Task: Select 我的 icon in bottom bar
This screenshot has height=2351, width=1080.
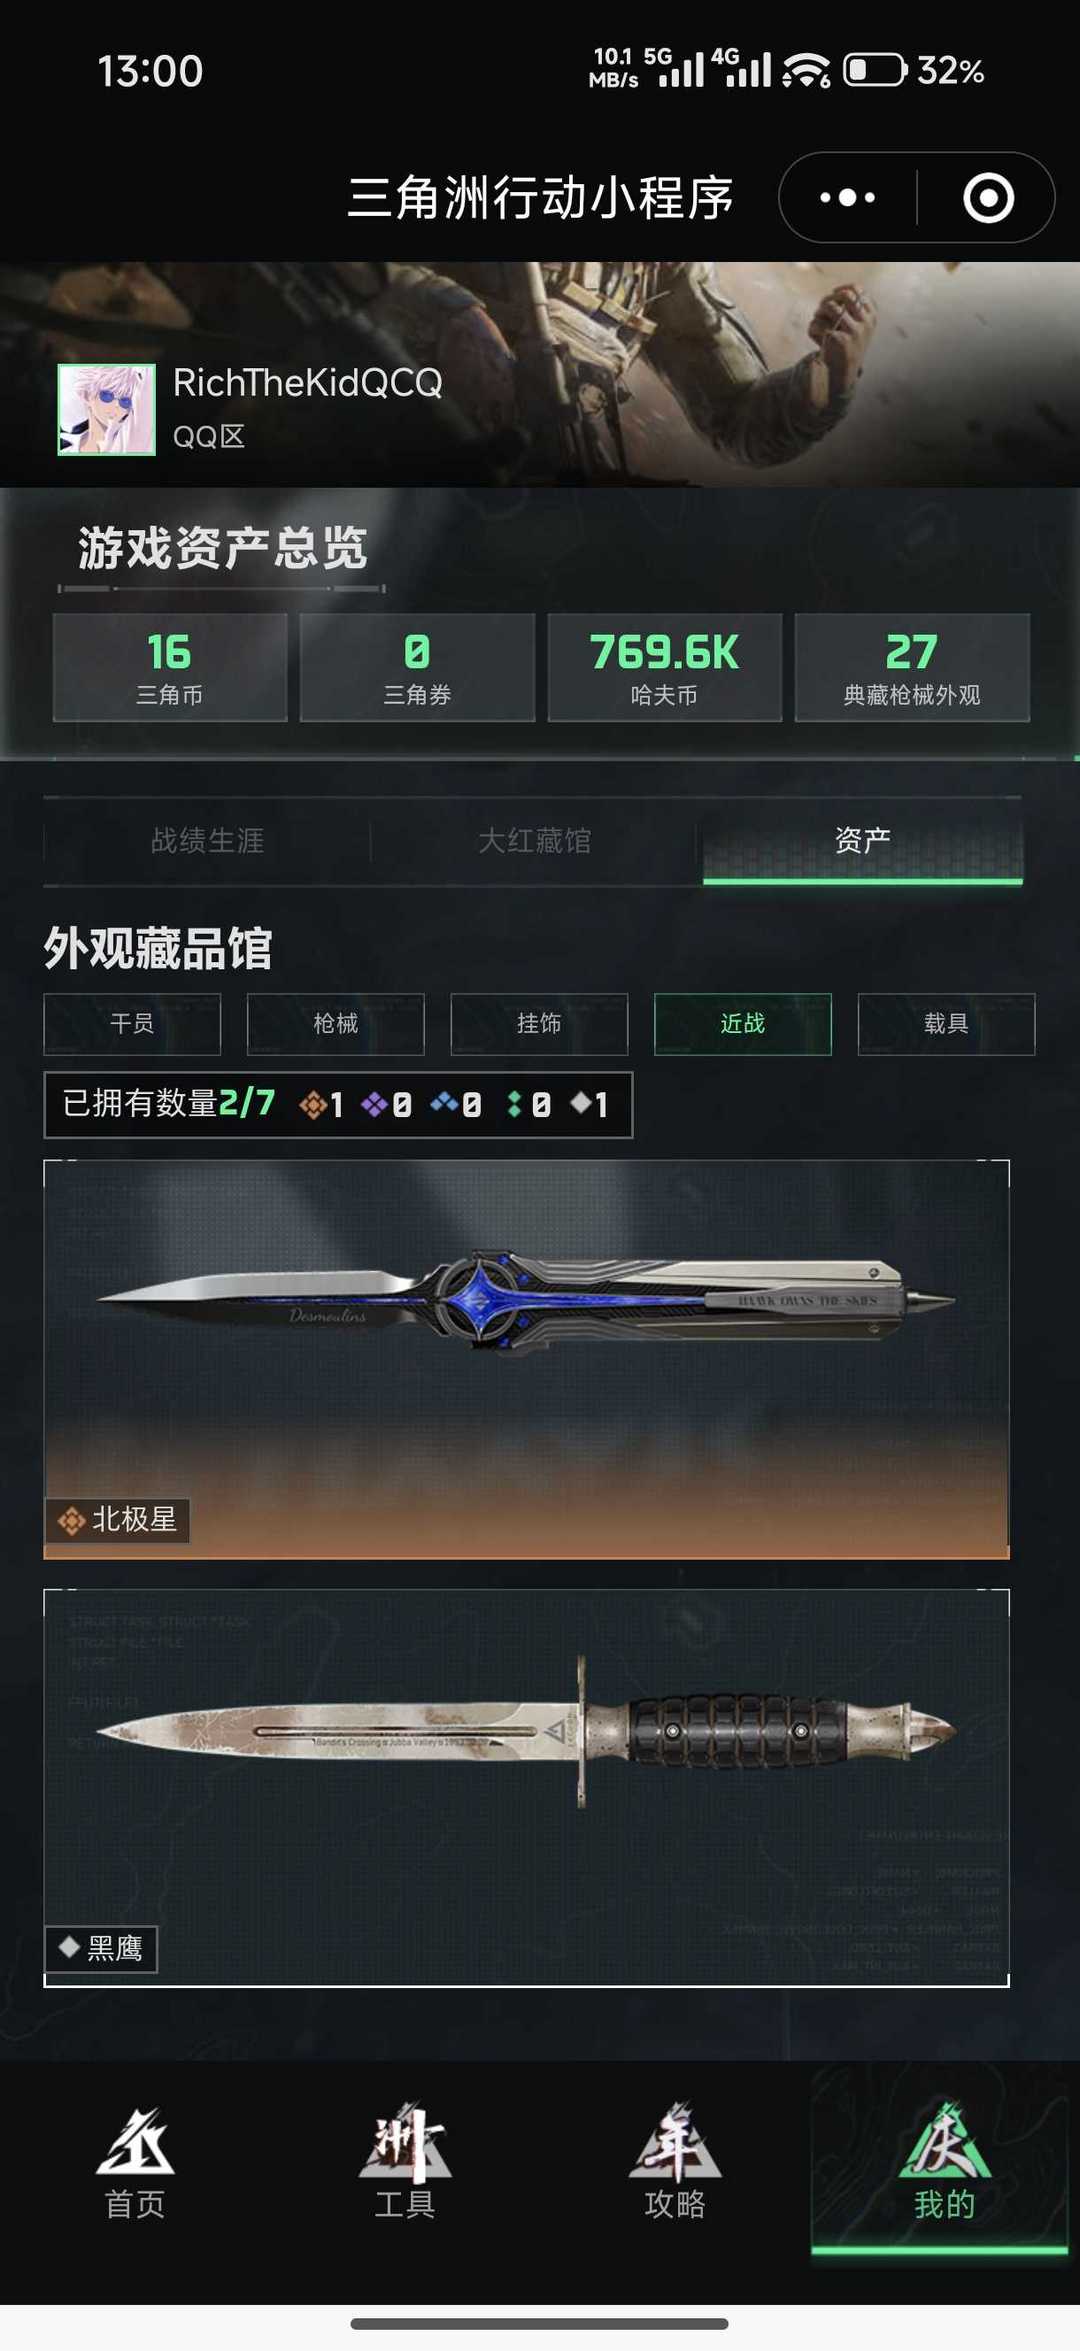Action: (x=944, y=2142)
